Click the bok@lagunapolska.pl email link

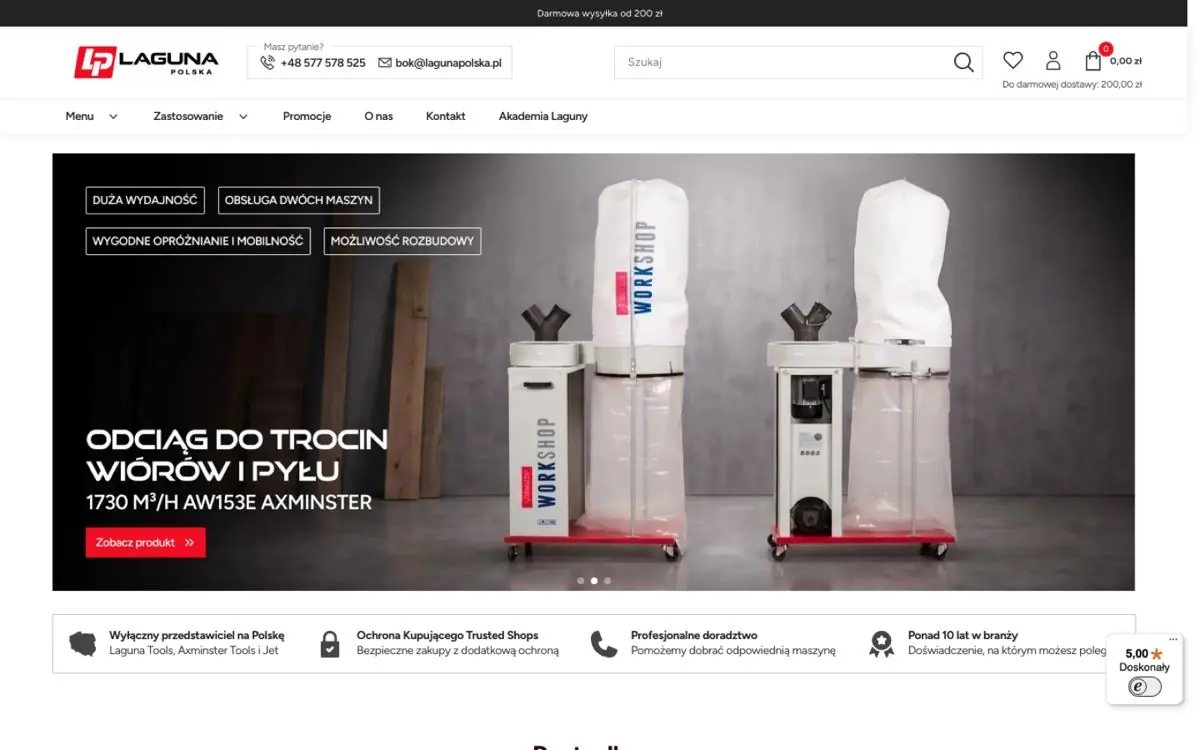pos(448,62)
